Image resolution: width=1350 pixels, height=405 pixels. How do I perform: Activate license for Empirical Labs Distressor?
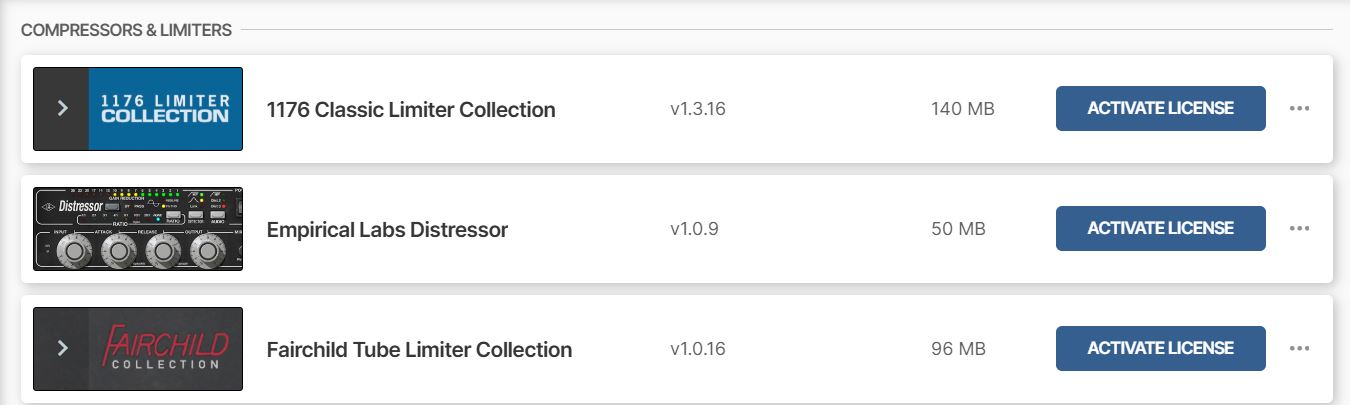point(1160,228)
